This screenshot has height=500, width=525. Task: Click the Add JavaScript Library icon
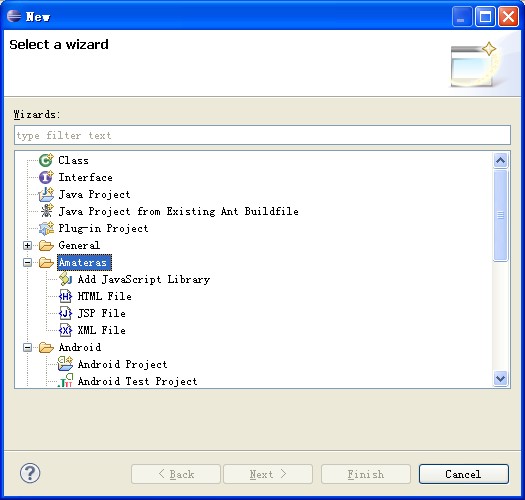[65, 279]
